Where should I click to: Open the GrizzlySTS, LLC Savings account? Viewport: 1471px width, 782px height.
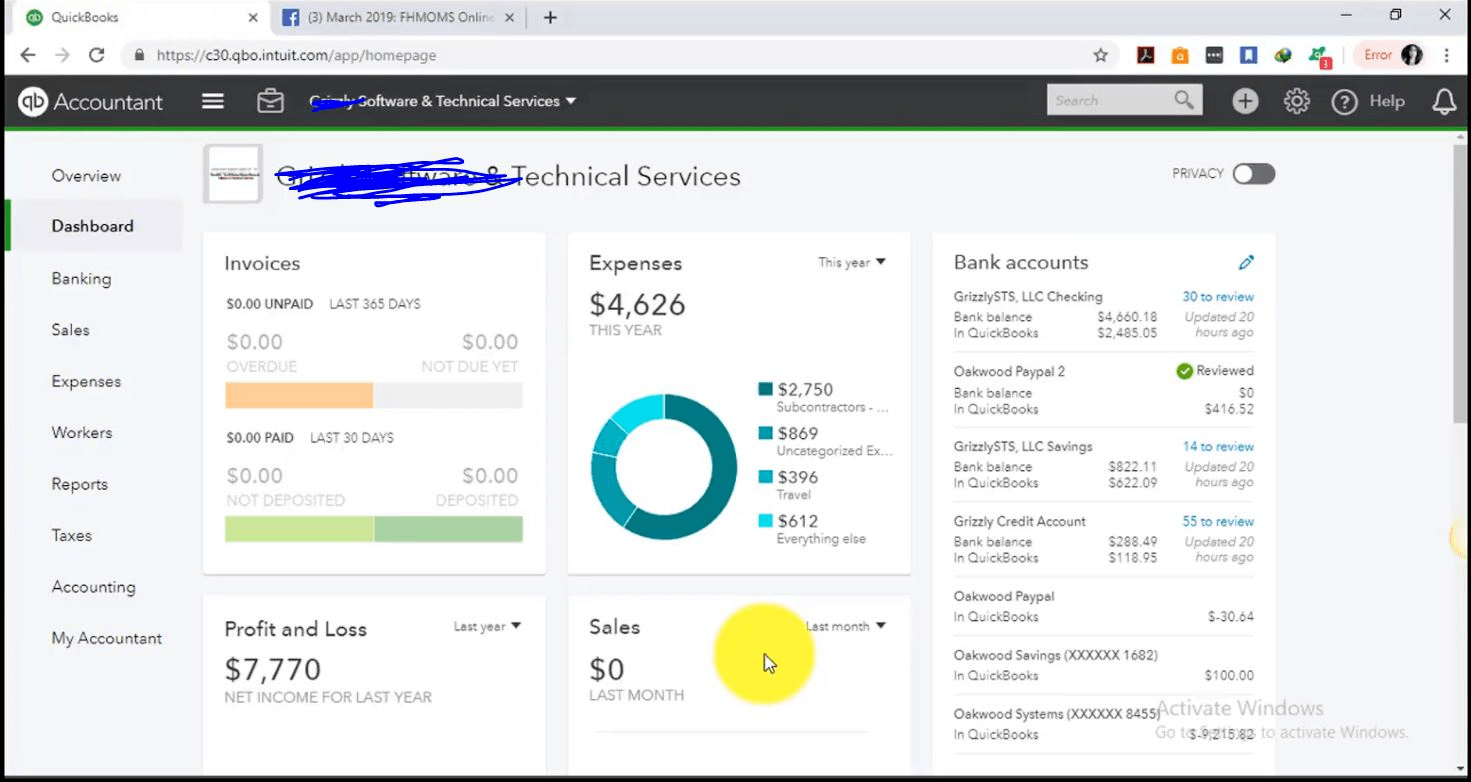(x=1023, y=447)
